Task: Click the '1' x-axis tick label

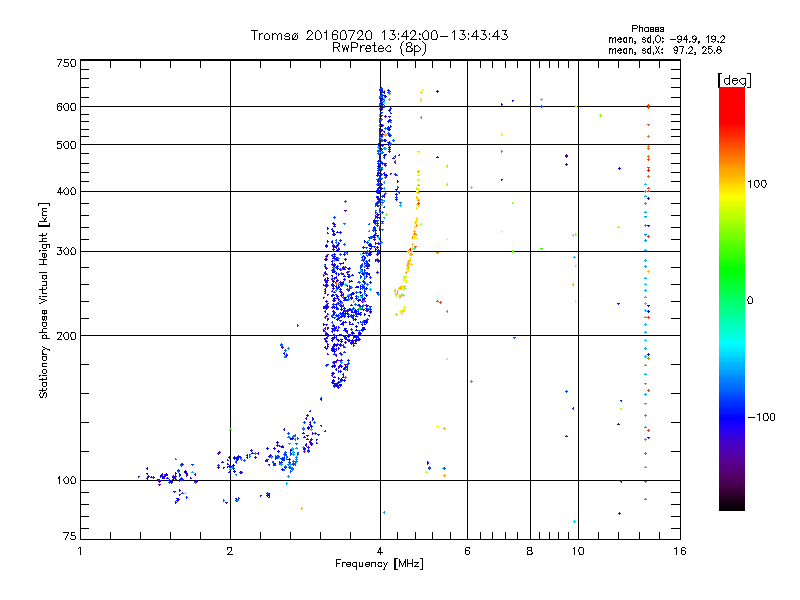Action: 80,551
